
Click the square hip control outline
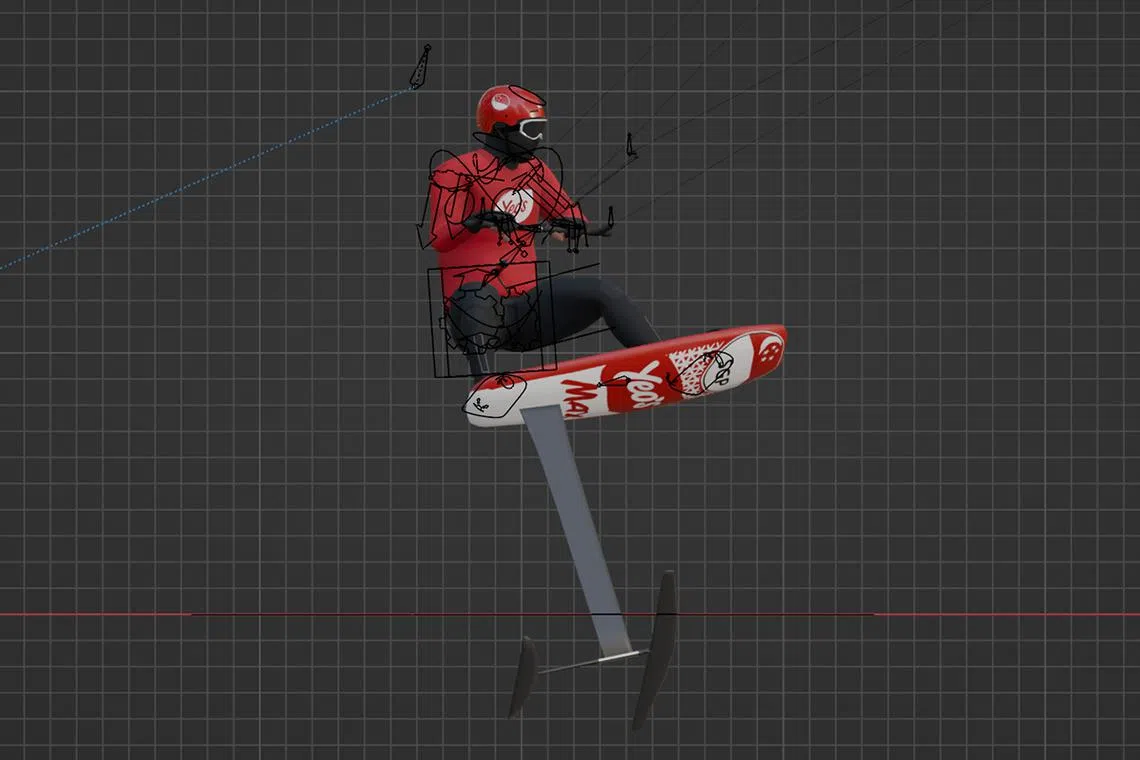[x=489, y=320]
